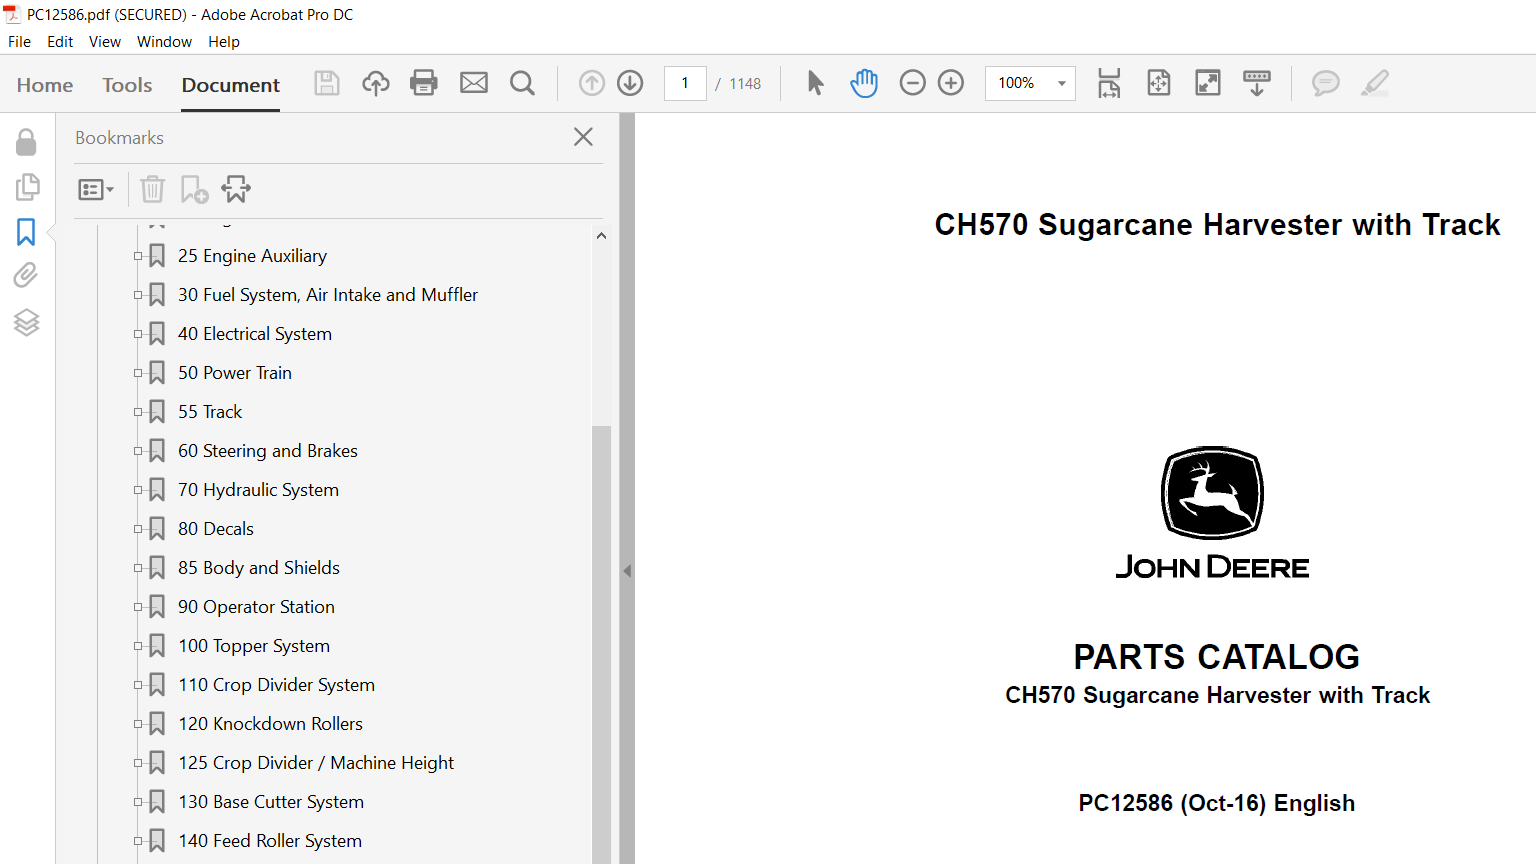This screenshot has height=864, width=1536.
Task: Delete selected bookmark trash icon
Action: click(x=153, y=189)
